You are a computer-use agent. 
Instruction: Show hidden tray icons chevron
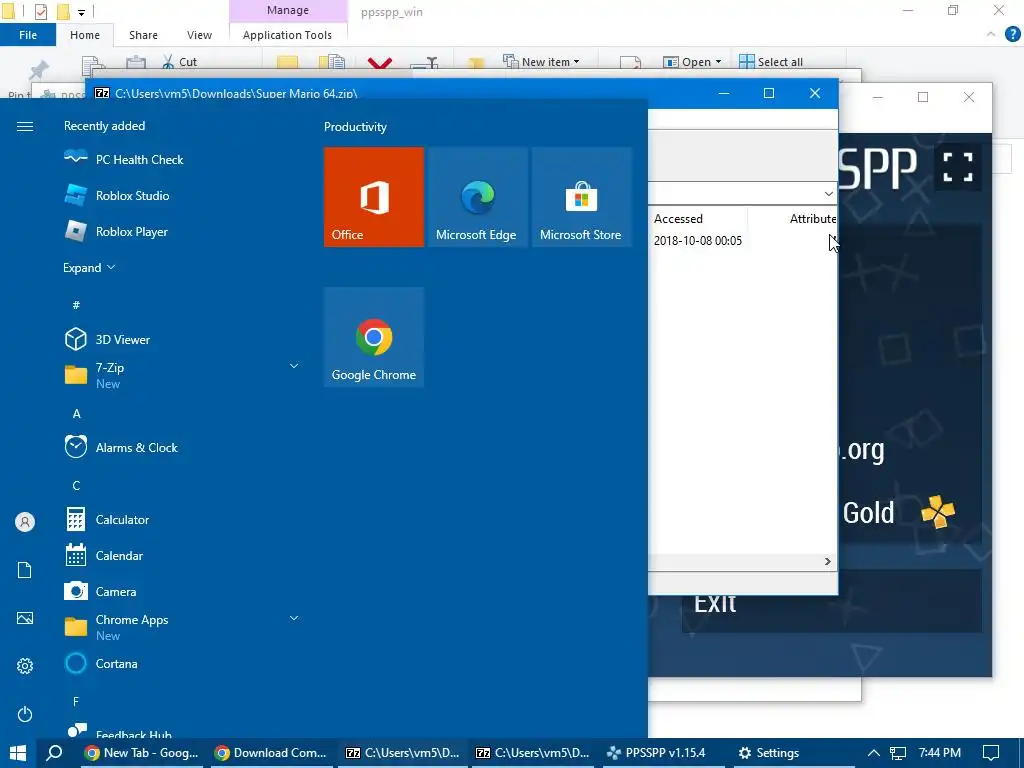click(873, 753)
